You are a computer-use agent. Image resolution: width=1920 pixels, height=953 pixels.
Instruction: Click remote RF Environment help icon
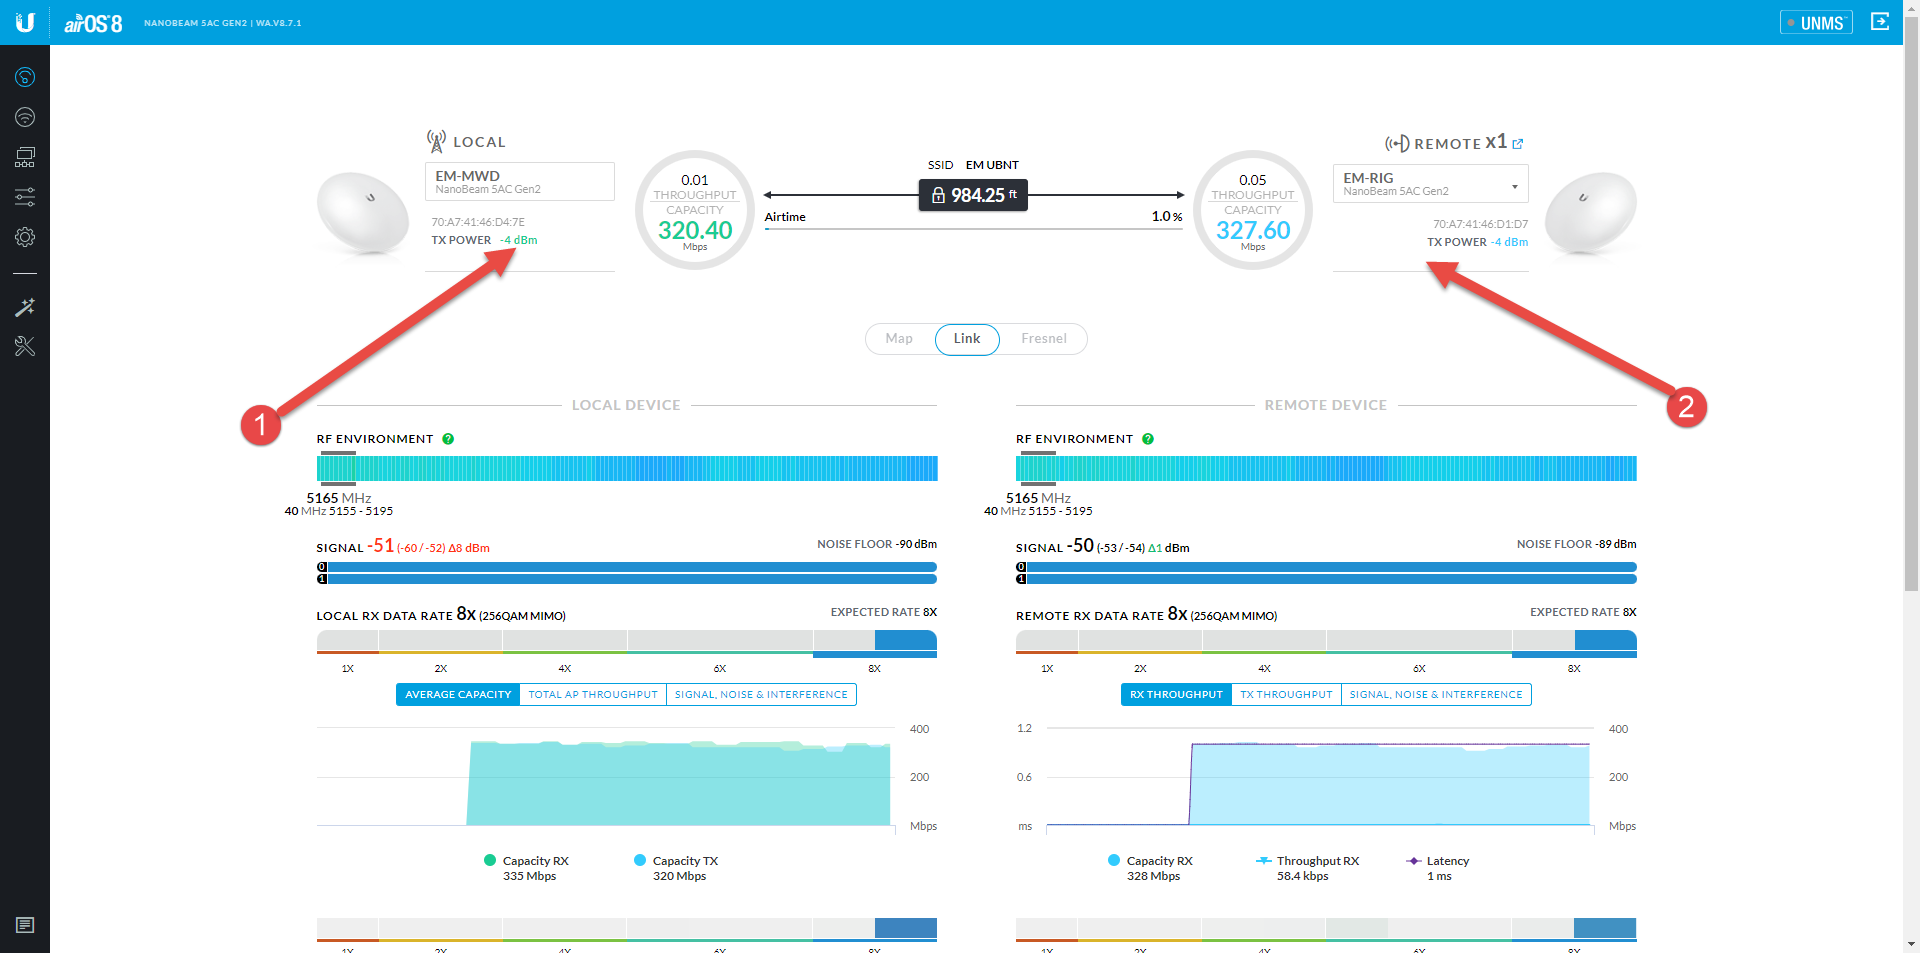pyautogui.click(x=1148, y=439)
